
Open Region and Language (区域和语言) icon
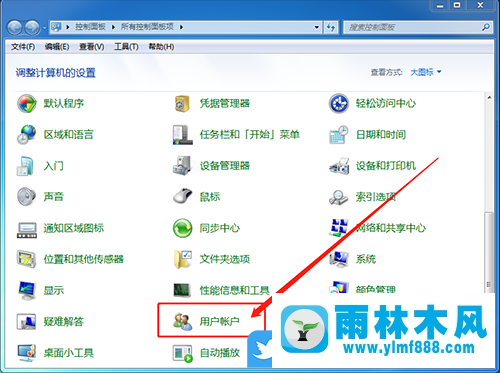pyautogui.click(x=27, y=135)
